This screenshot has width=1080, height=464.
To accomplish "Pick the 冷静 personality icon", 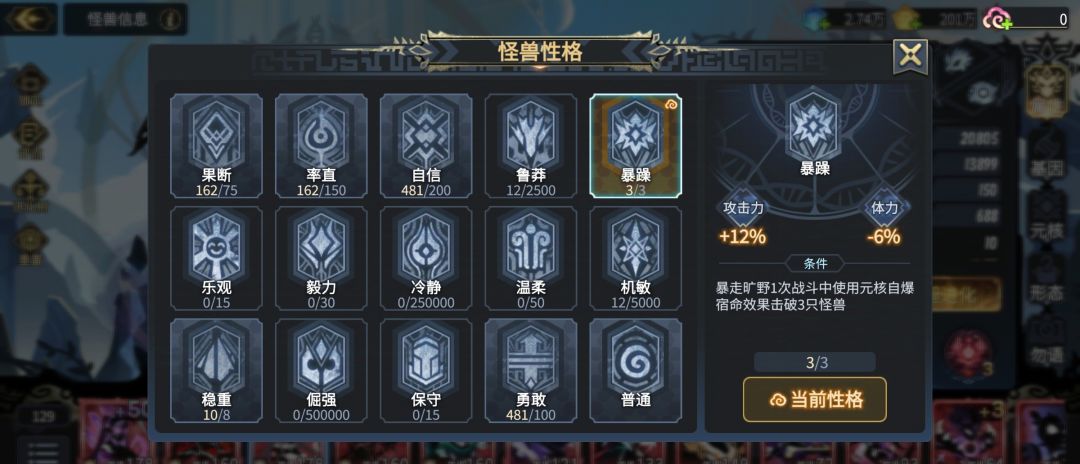I will pos(426,258).
